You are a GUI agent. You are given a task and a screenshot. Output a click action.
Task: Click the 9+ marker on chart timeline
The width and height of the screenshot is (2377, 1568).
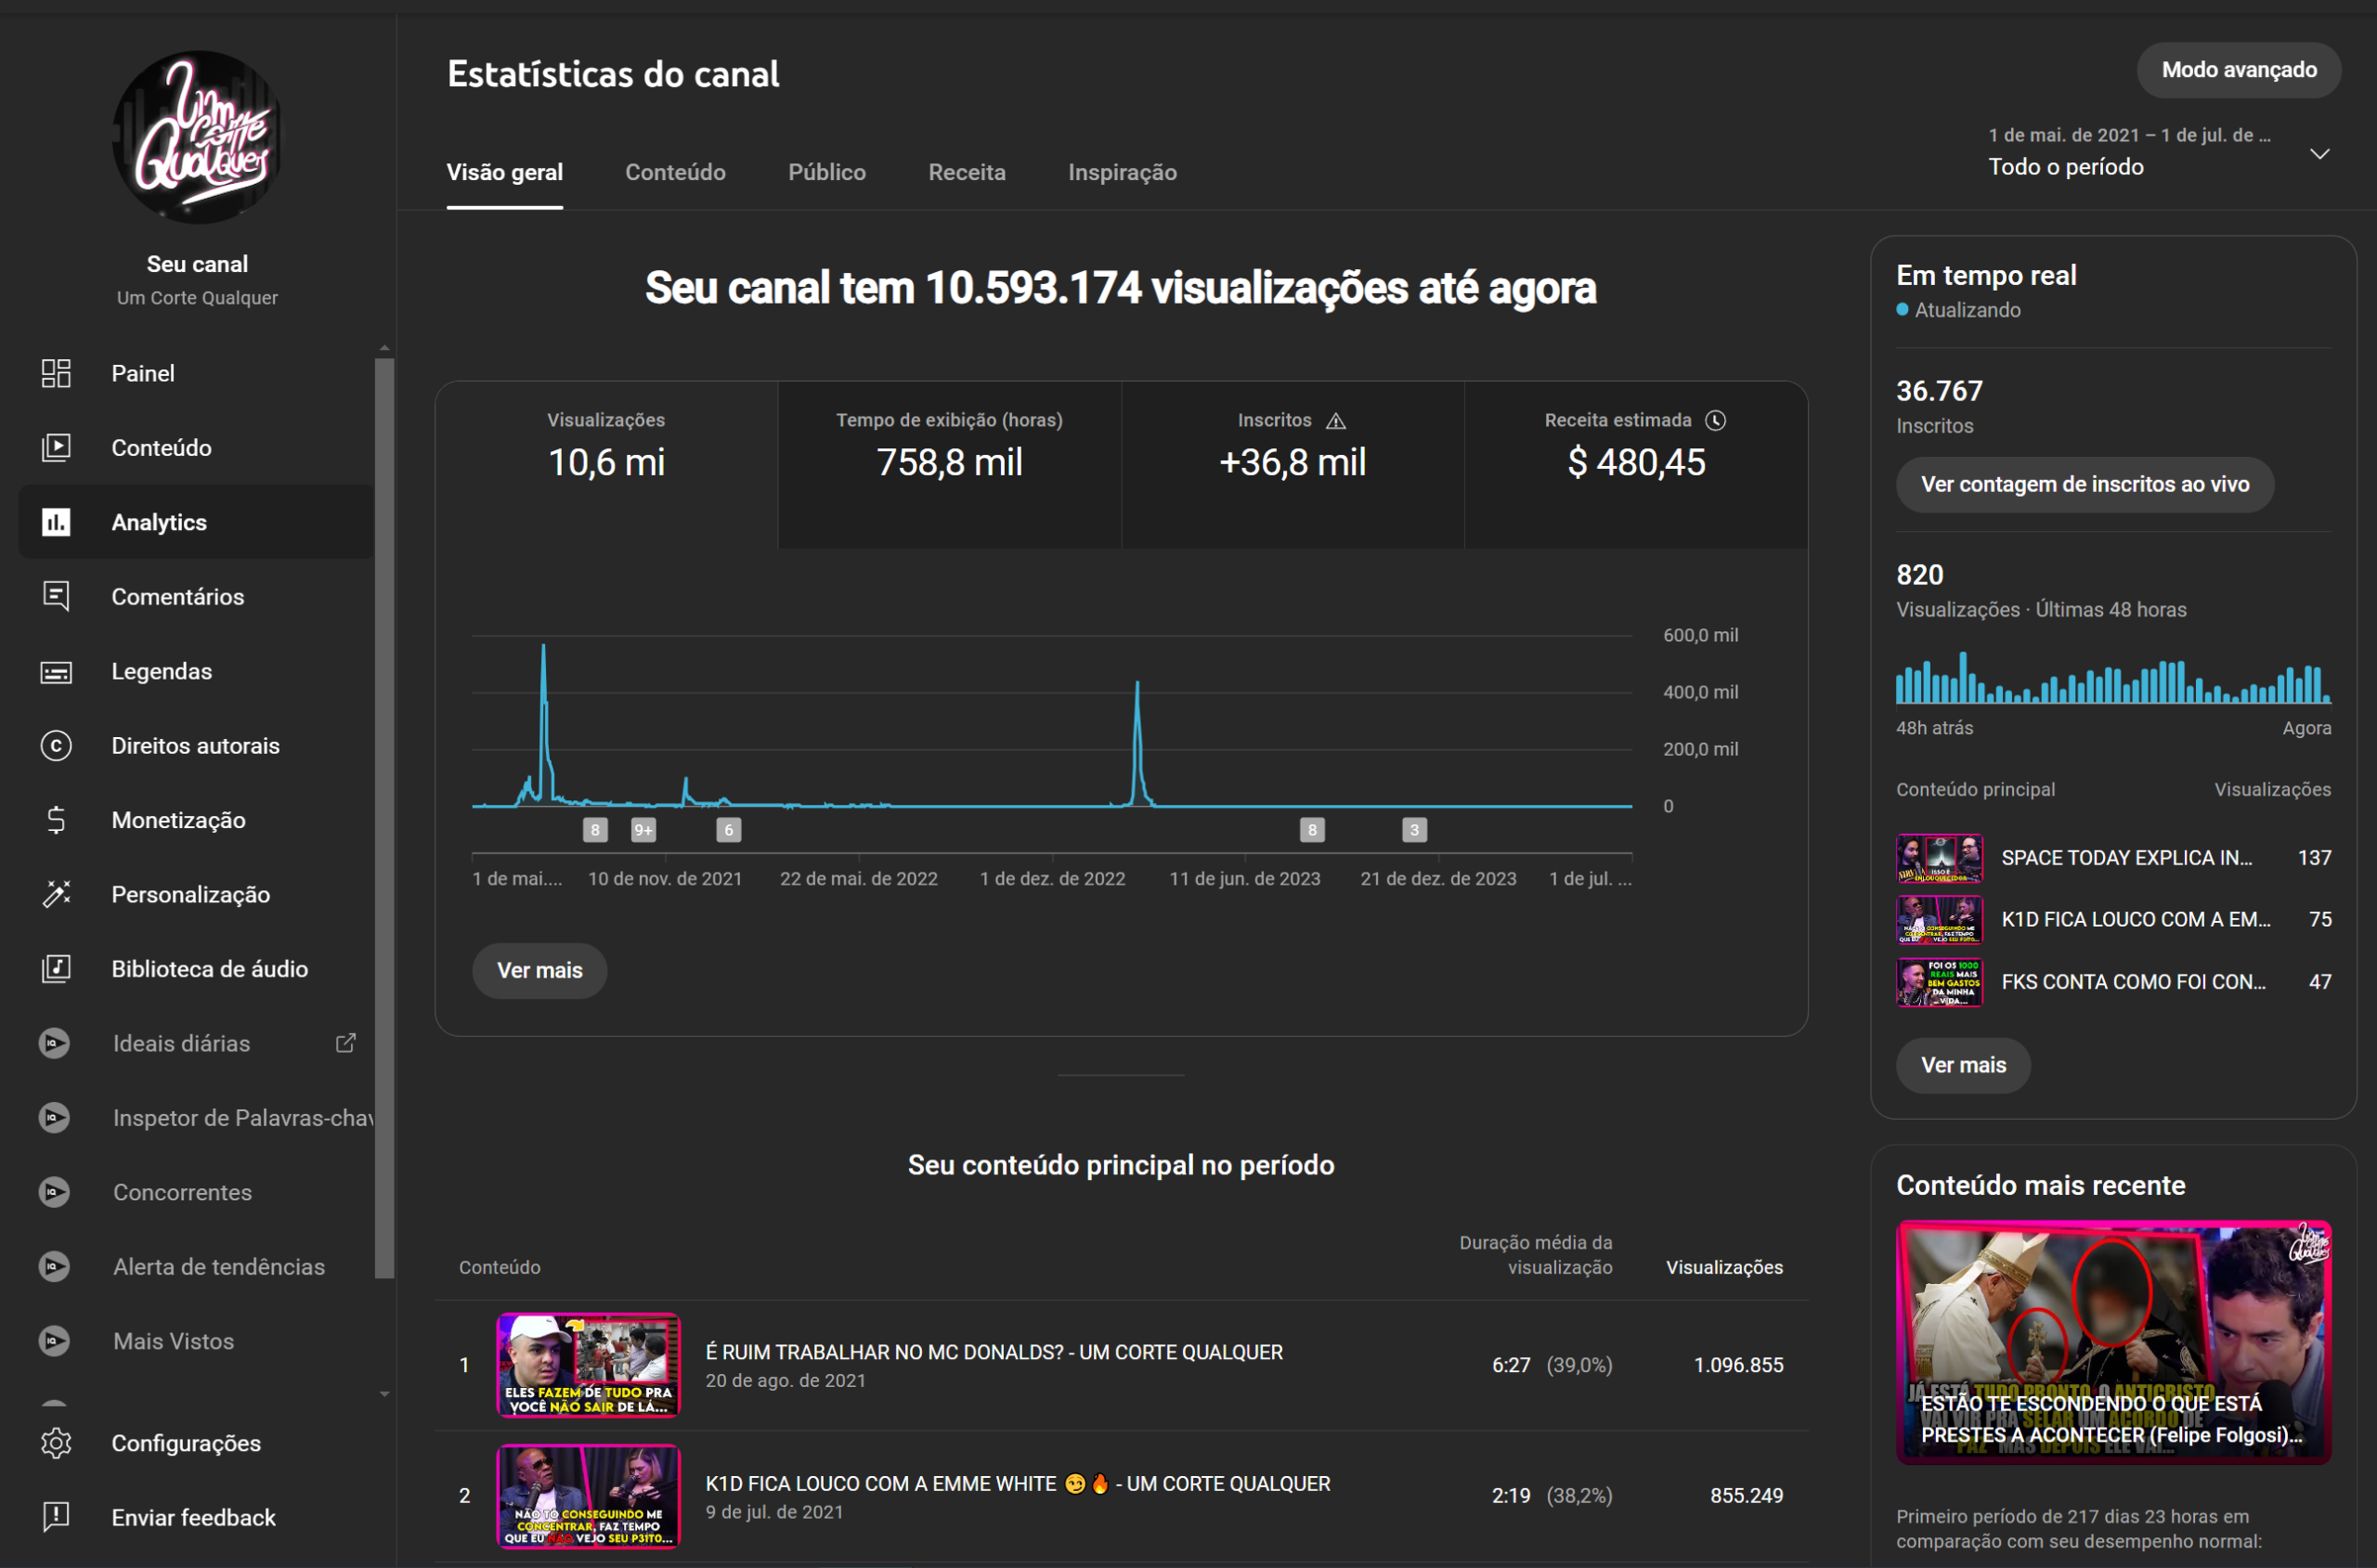point(643,830)
